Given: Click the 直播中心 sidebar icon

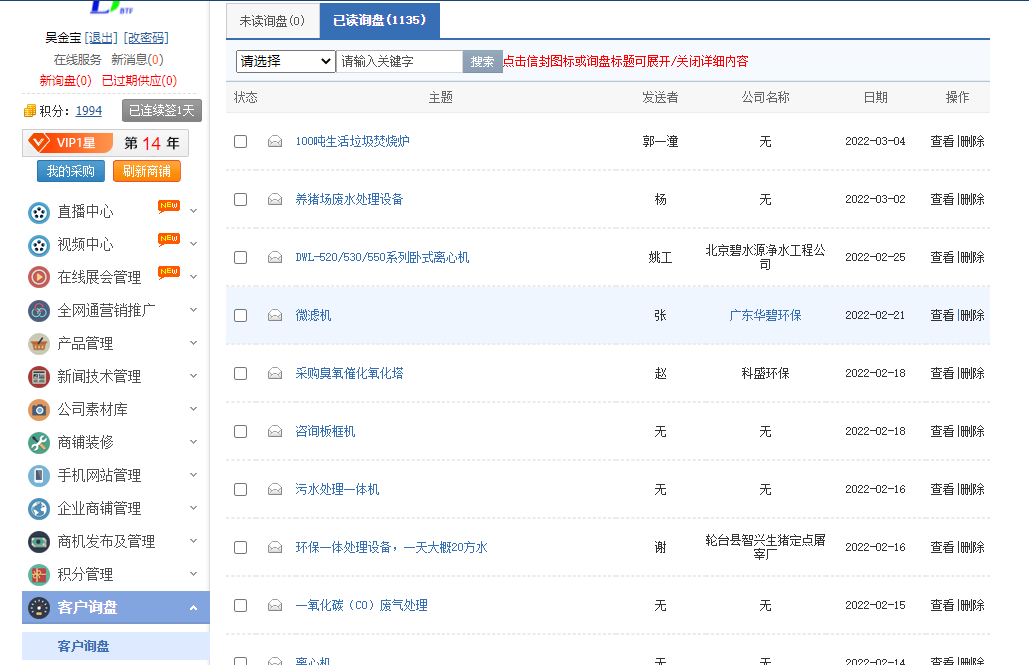Looking at the screenshot, I should click(x=39, y=212).
